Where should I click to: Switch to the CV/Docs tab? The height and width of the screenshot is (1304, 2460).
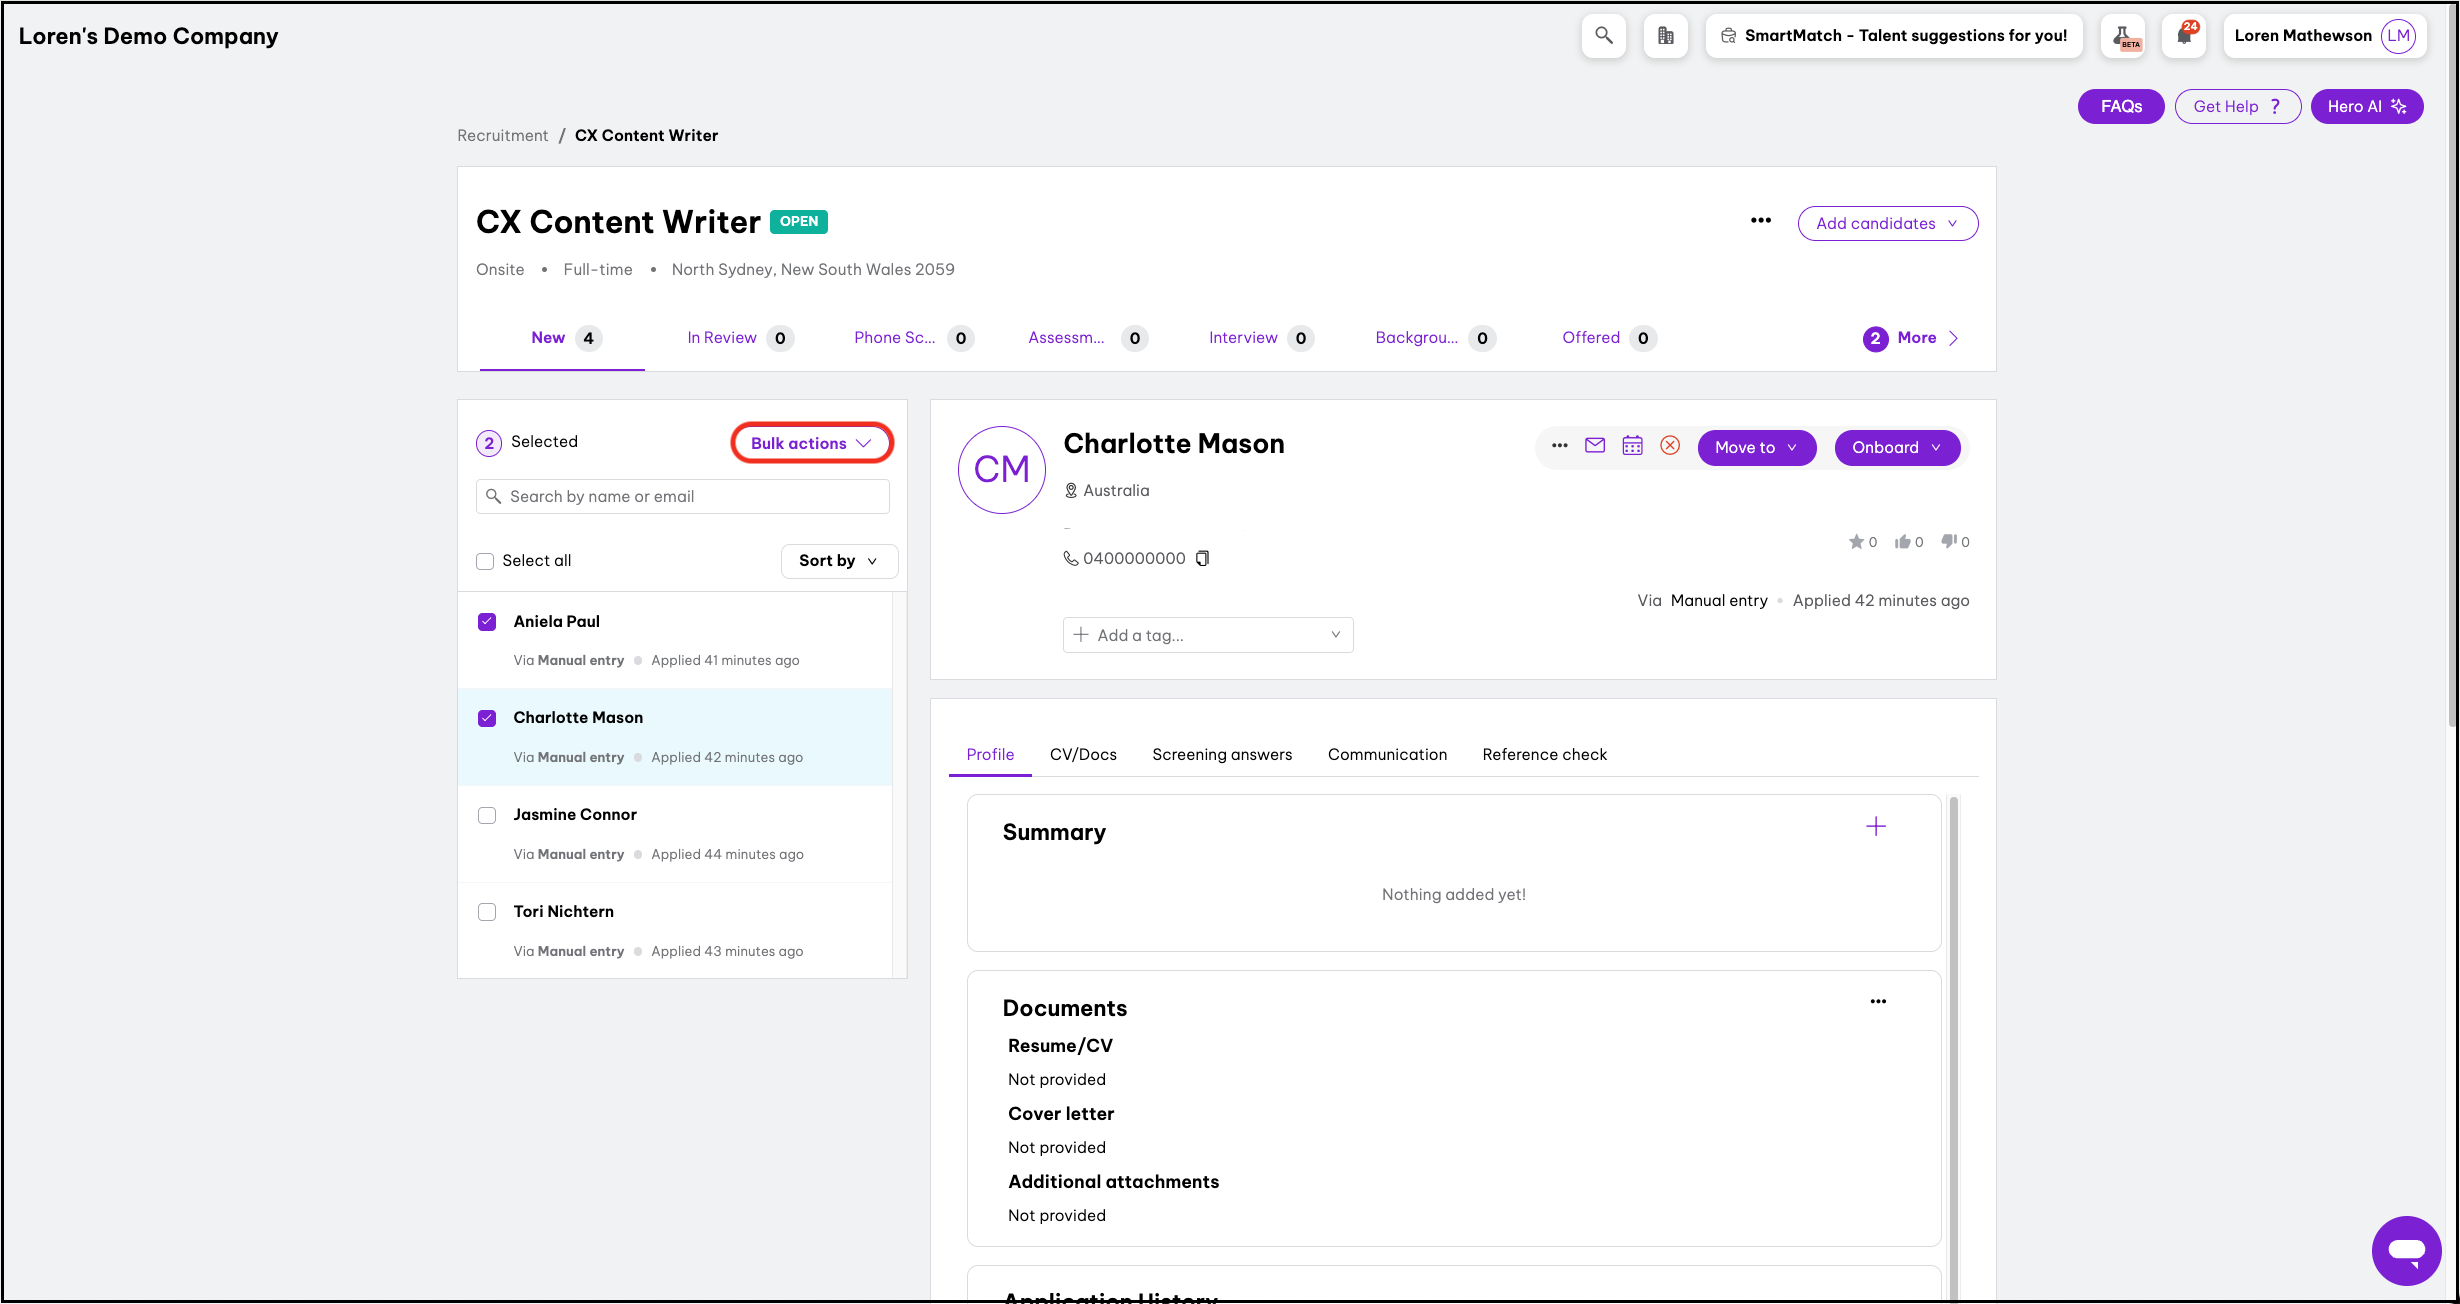tap(1083, 754)
